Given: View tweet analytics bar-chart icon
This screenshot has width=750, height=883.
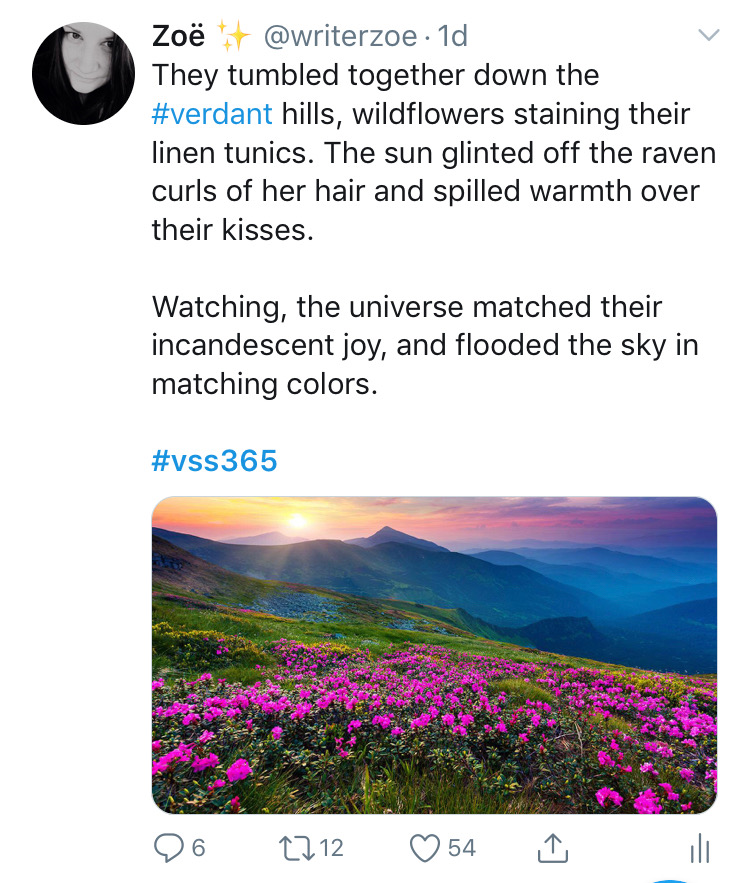Looking at the screenshot, I should point(700,848).
